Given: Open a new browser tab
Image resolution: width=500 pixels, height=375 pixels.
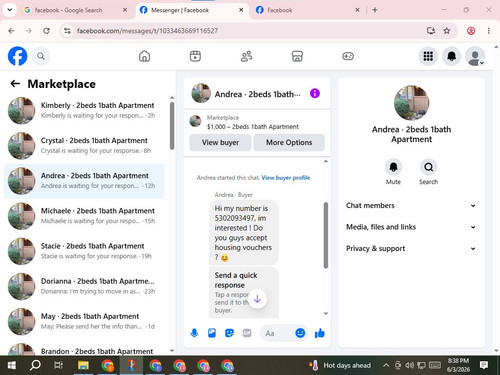Looking at the screenshot, I should coord(375,10).
